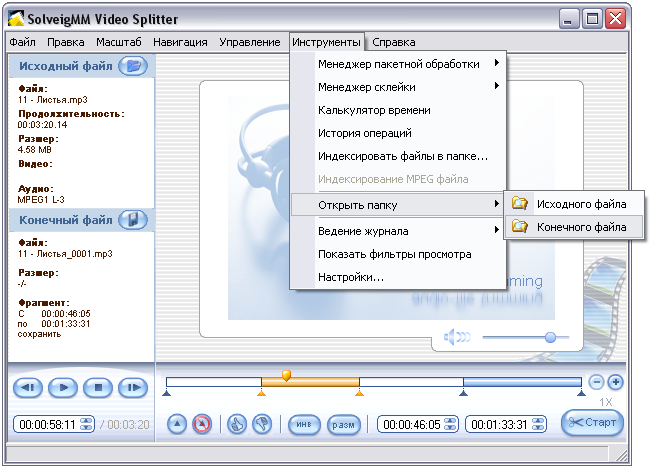This screenshot has height=466, width=652.
Task: Open История операций
Action: point(398,133)
